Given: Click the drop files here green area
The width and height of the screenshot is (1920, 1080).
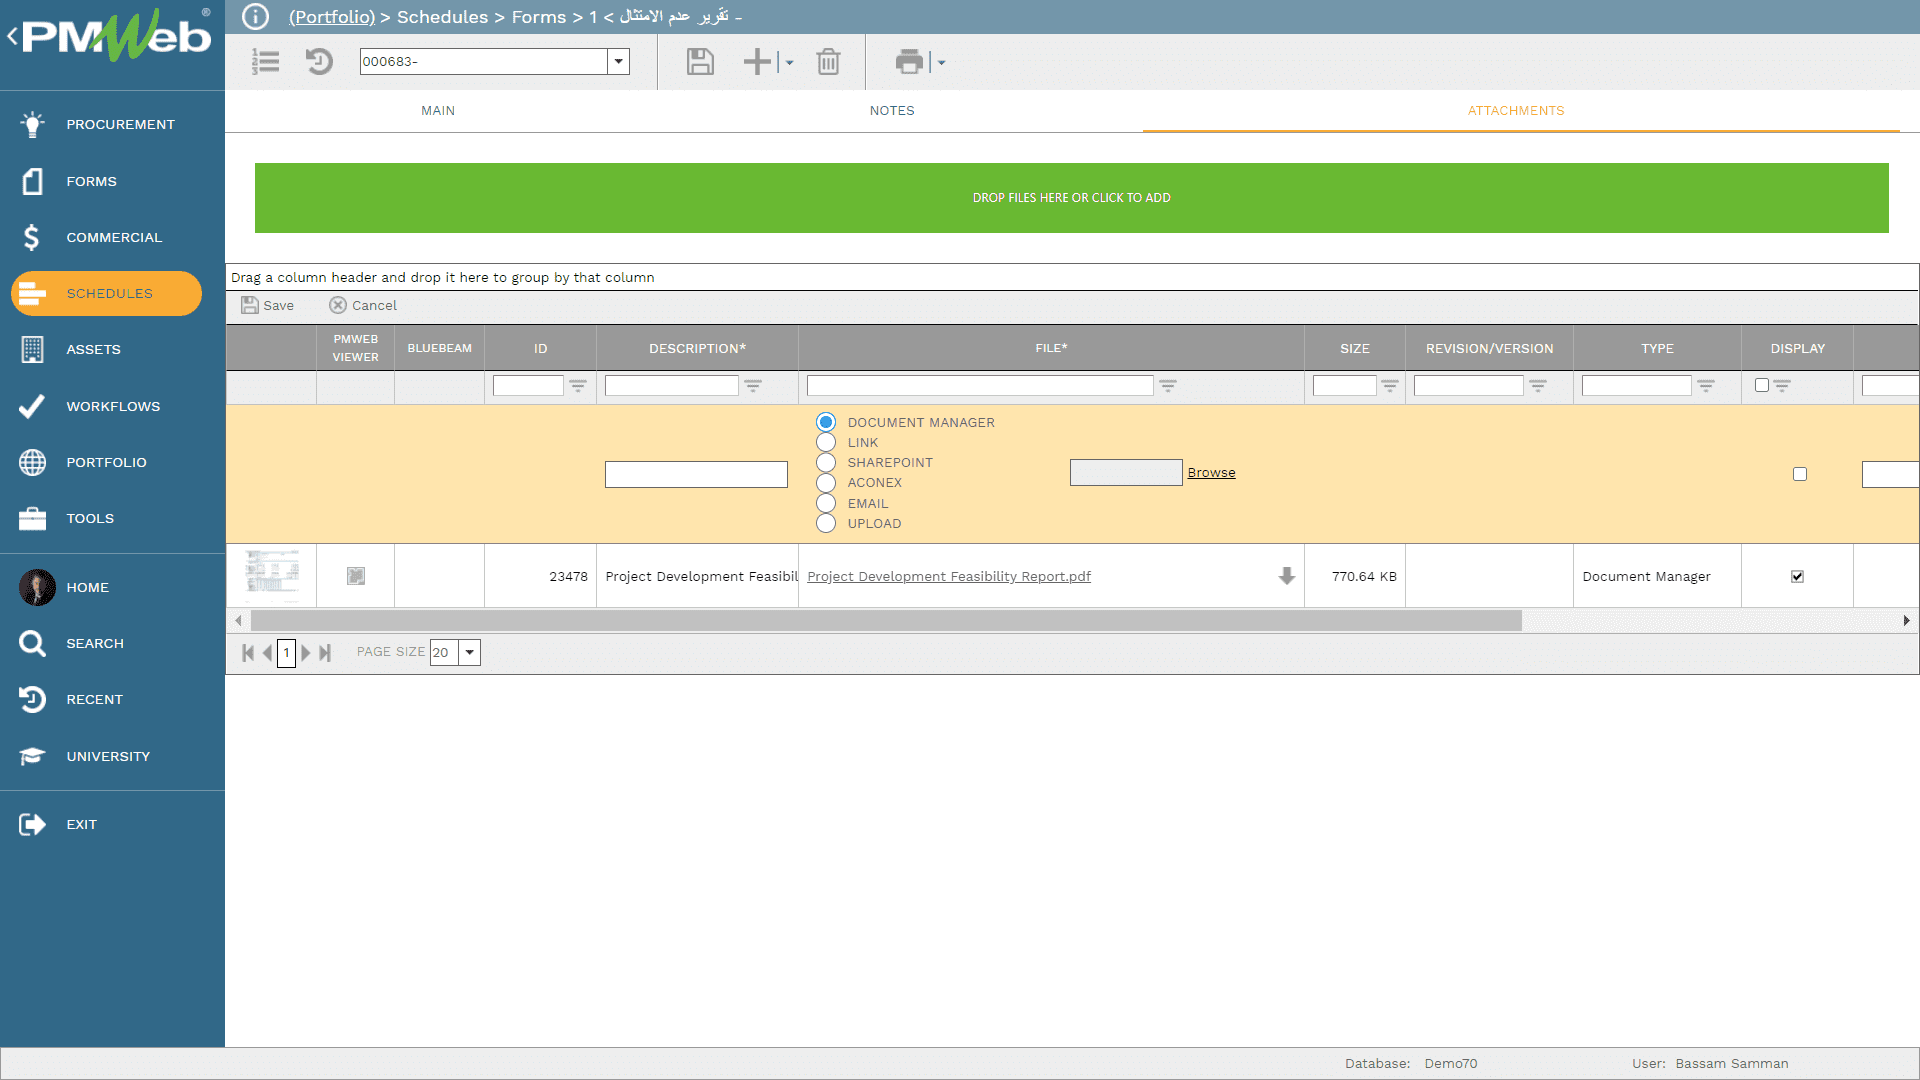Looking at the screenshot, I should click(1071, 198).
